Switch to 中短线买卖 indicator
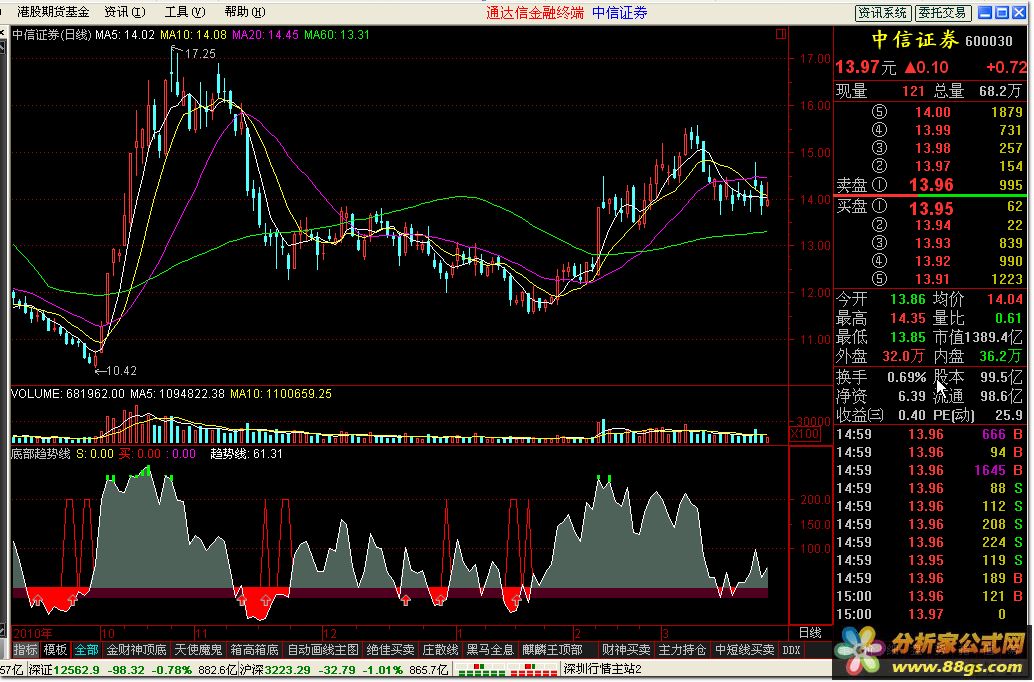Screen dimensions: 1034x682 pyautogui.click(x=745, y=650)
